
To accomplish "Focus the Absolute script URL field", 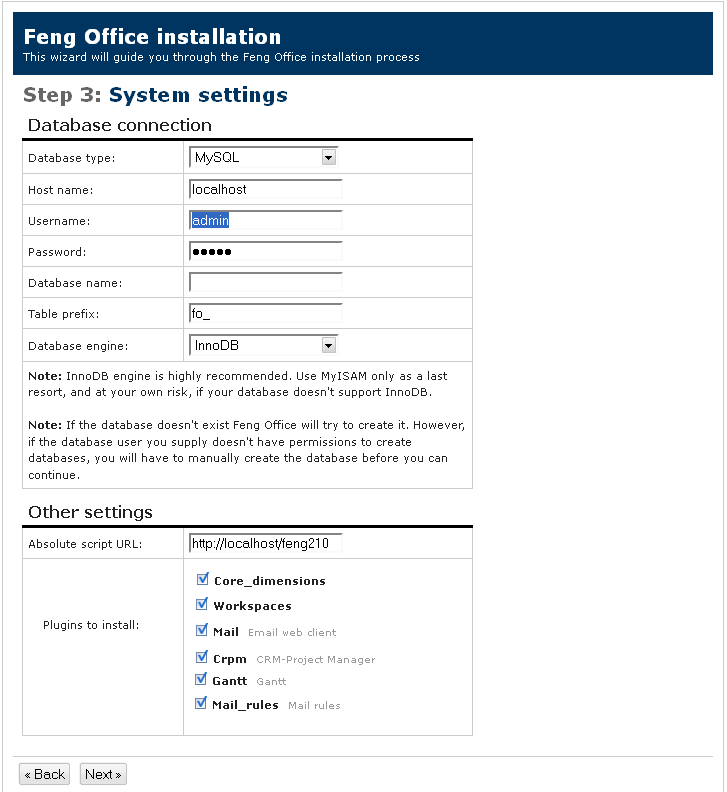I will point(265,544).
